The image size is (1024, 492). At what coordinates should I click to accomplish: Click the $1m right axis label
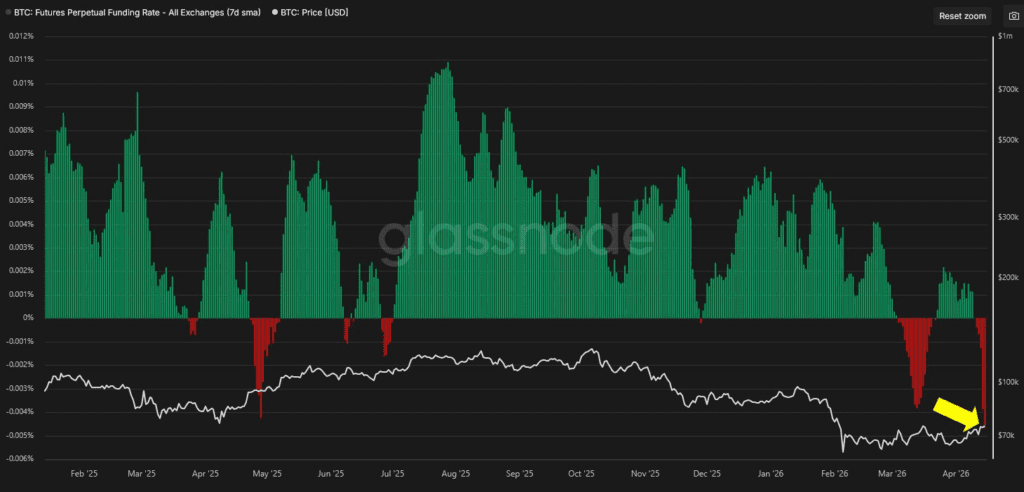coord(1006,37)
